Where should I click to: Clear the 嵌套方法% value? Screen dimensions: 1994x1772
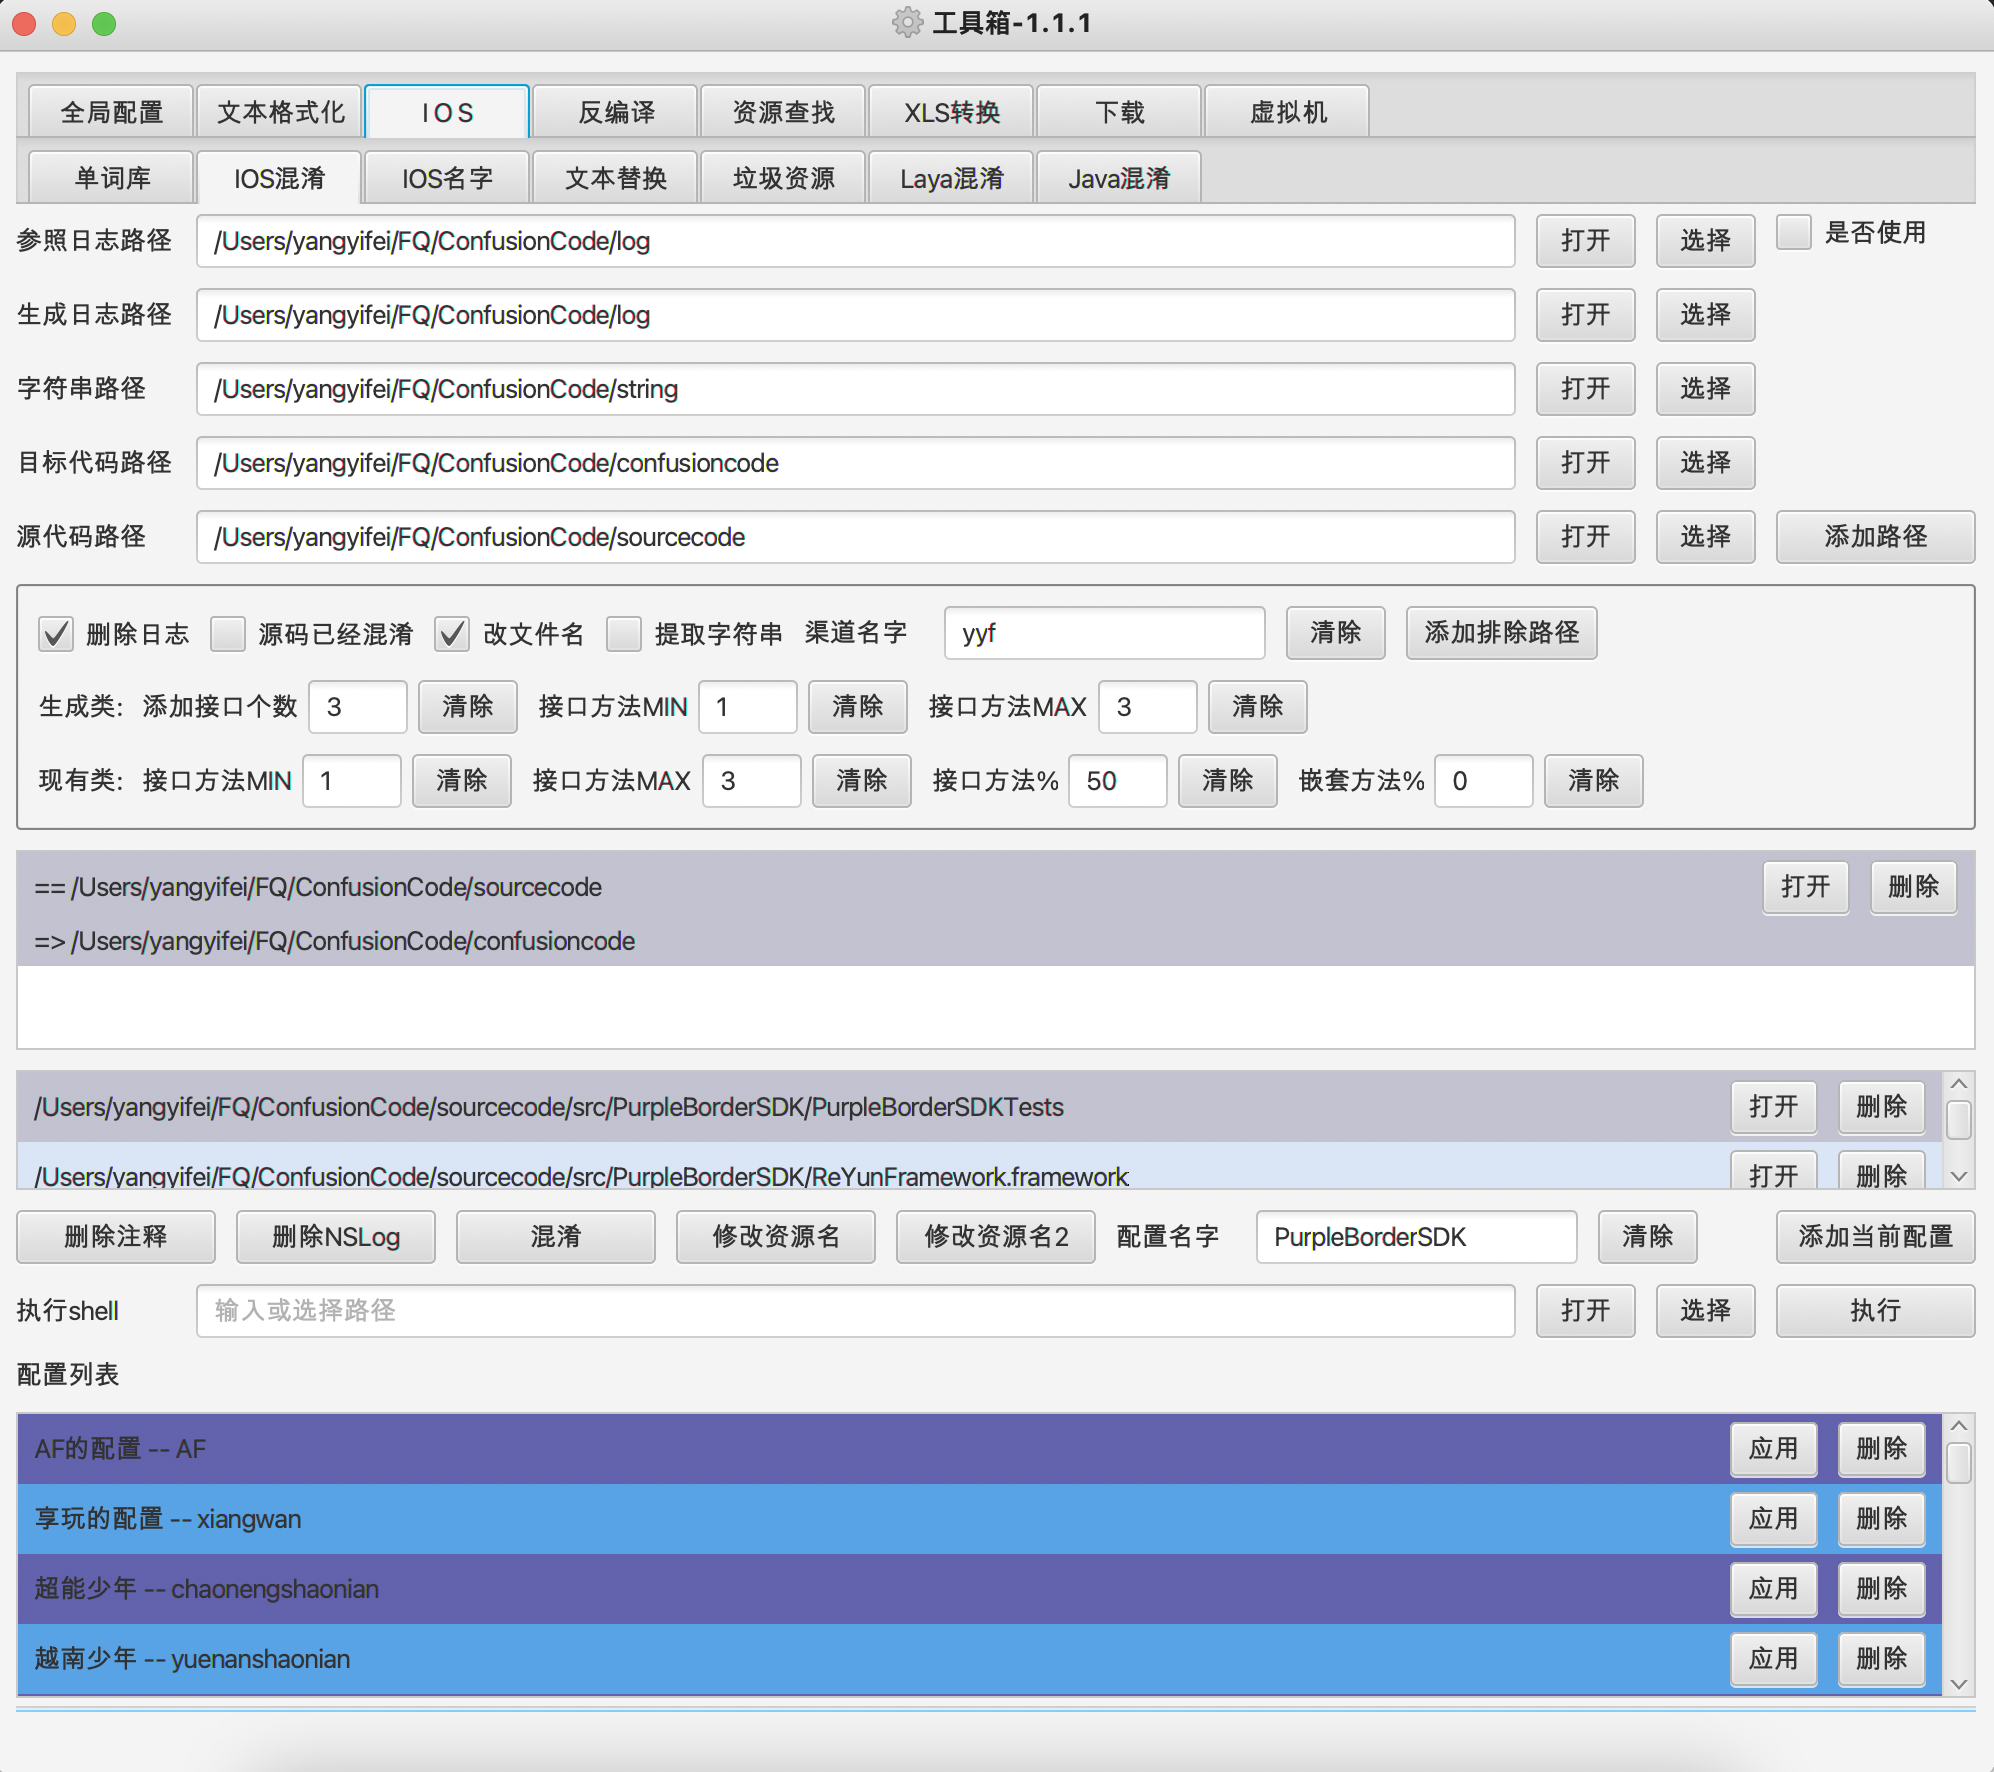tap(1594, 781)
